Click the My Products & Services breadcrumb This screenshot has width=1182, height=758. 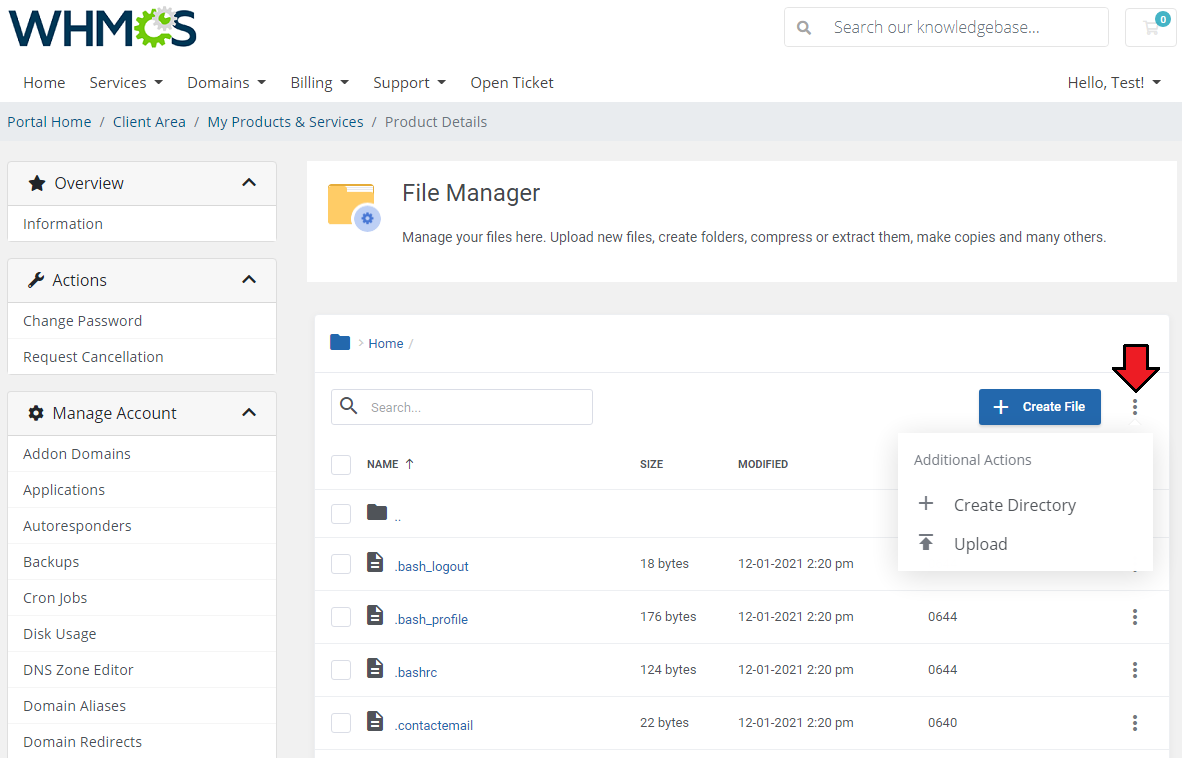tap(286, 122)
